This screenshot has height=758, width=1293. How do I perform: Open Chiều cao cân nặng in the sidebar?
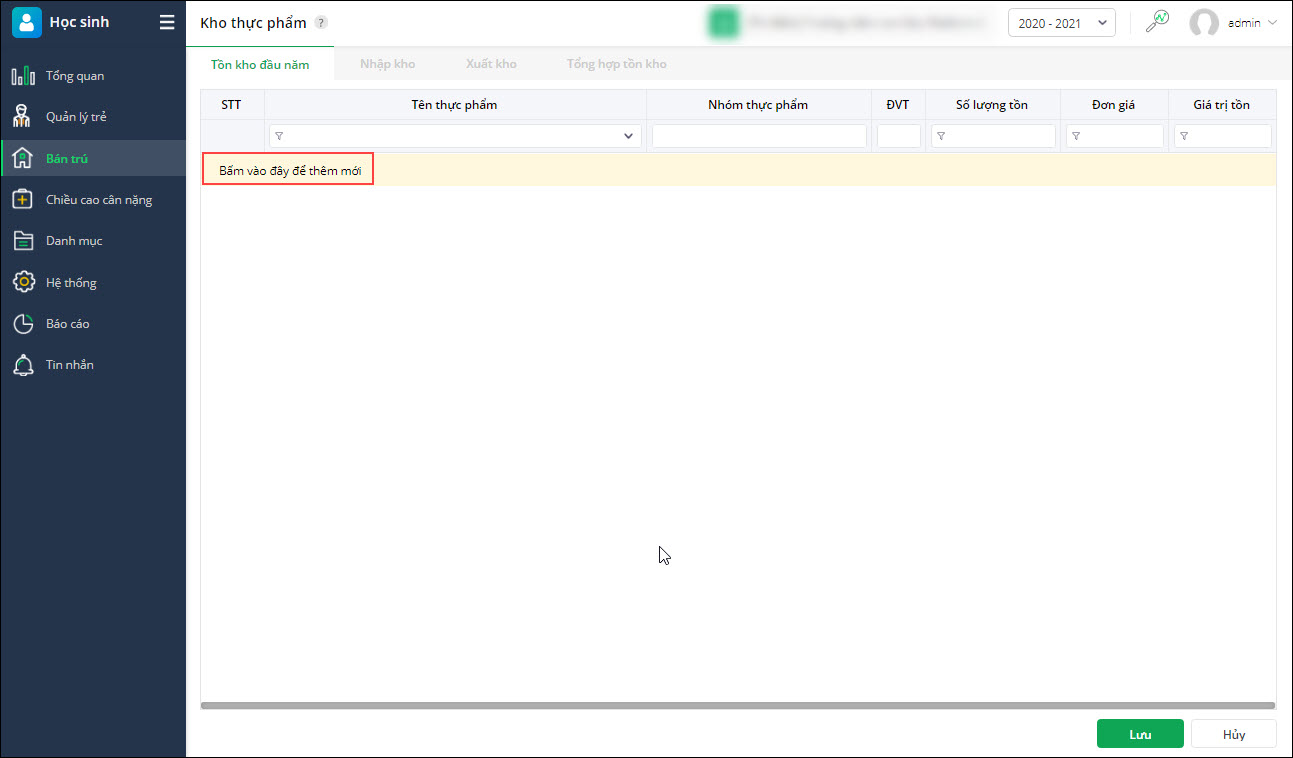(x=93, y=200)
